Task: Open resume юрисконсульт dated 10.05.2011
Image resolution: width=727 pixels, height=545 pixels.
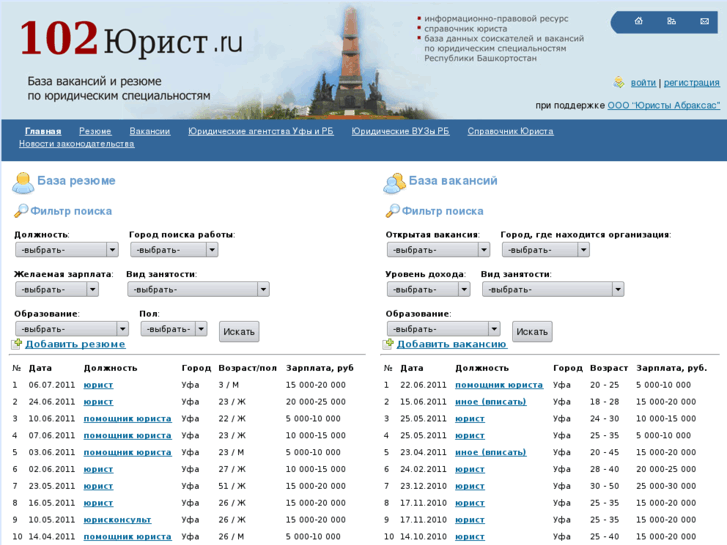Action: point(117,519)
